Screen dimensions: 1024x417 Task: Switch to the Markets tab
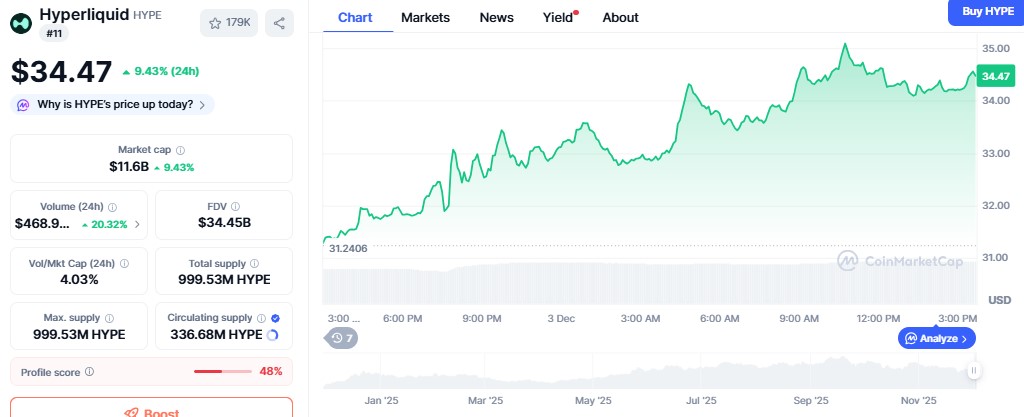click(425, 17)
